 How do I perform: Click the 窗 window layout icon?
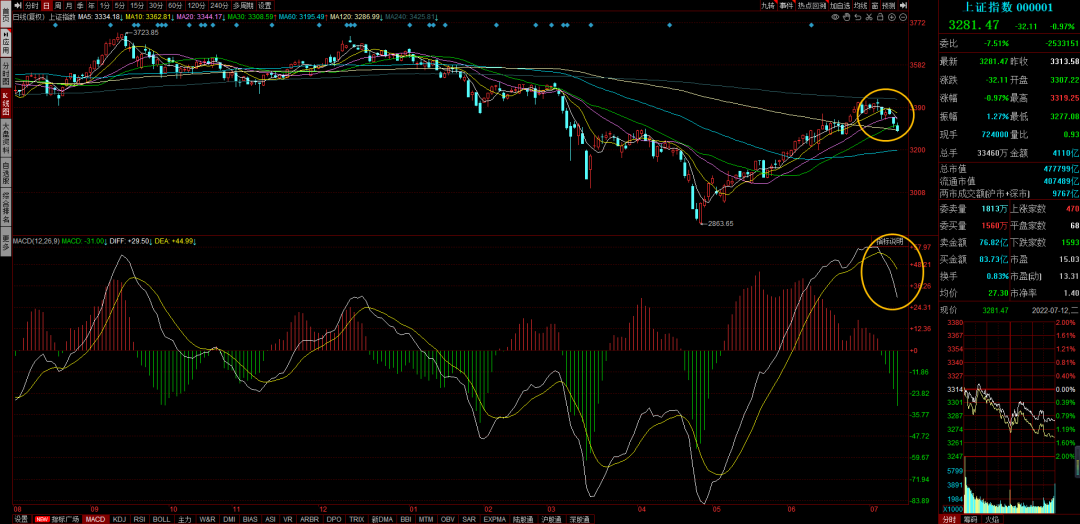coord(876,5)
